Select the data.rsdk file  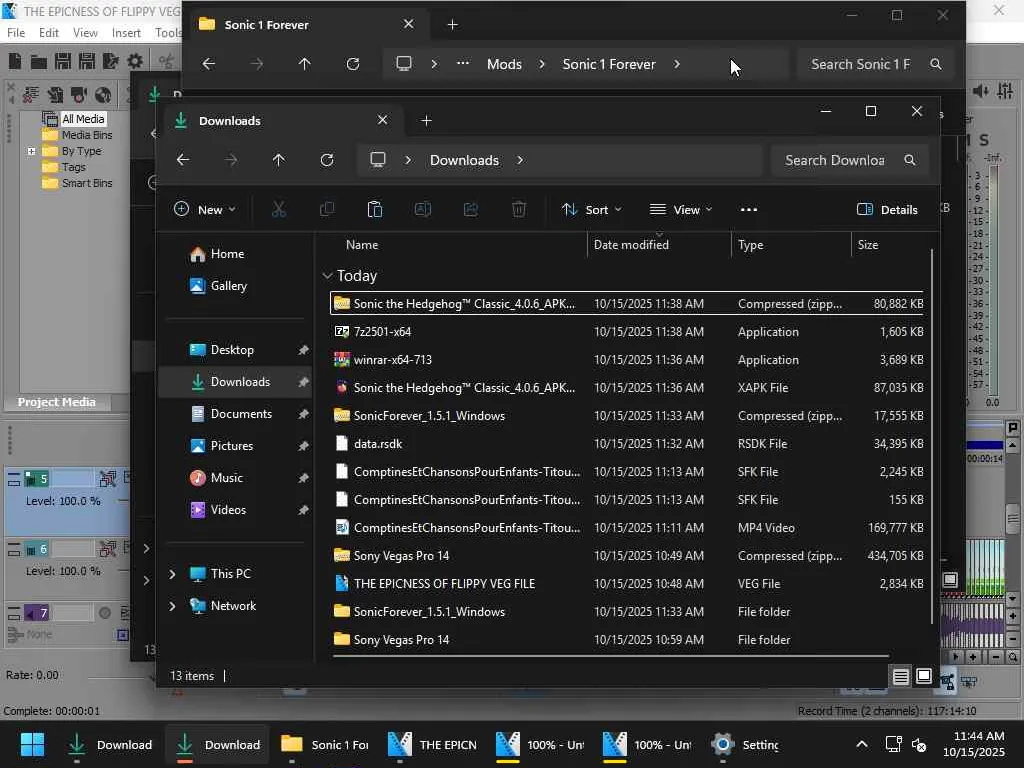[627, 444]
